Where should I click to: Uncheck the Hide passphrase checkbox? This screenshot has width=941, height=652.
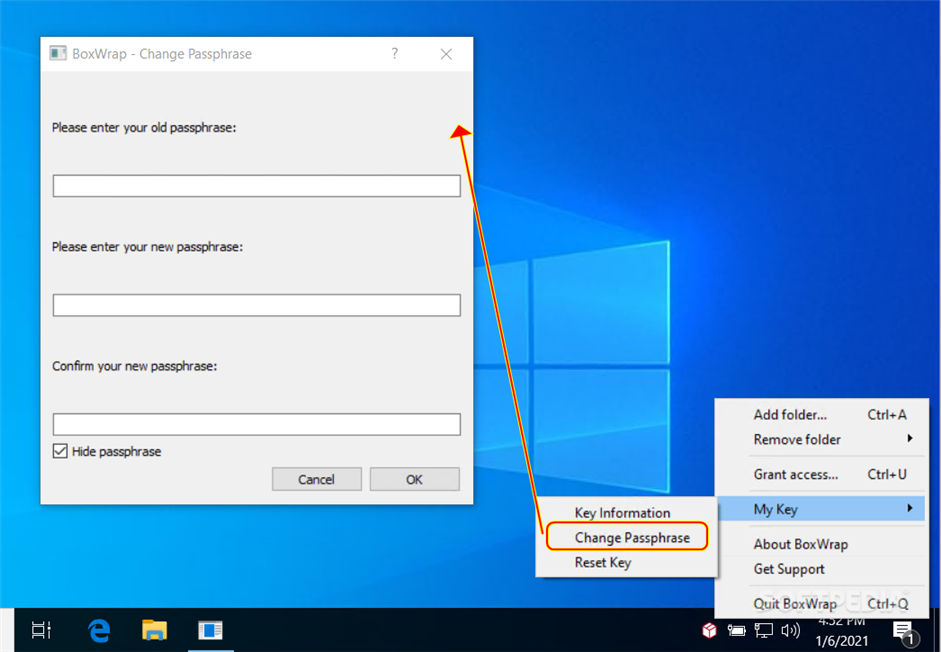[x=60, y=451]
